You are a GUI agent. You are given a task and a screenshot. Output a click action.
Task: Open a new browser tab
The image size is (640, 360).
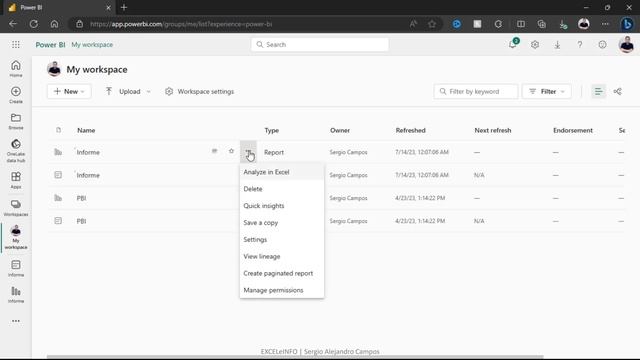tap(124, 7)
